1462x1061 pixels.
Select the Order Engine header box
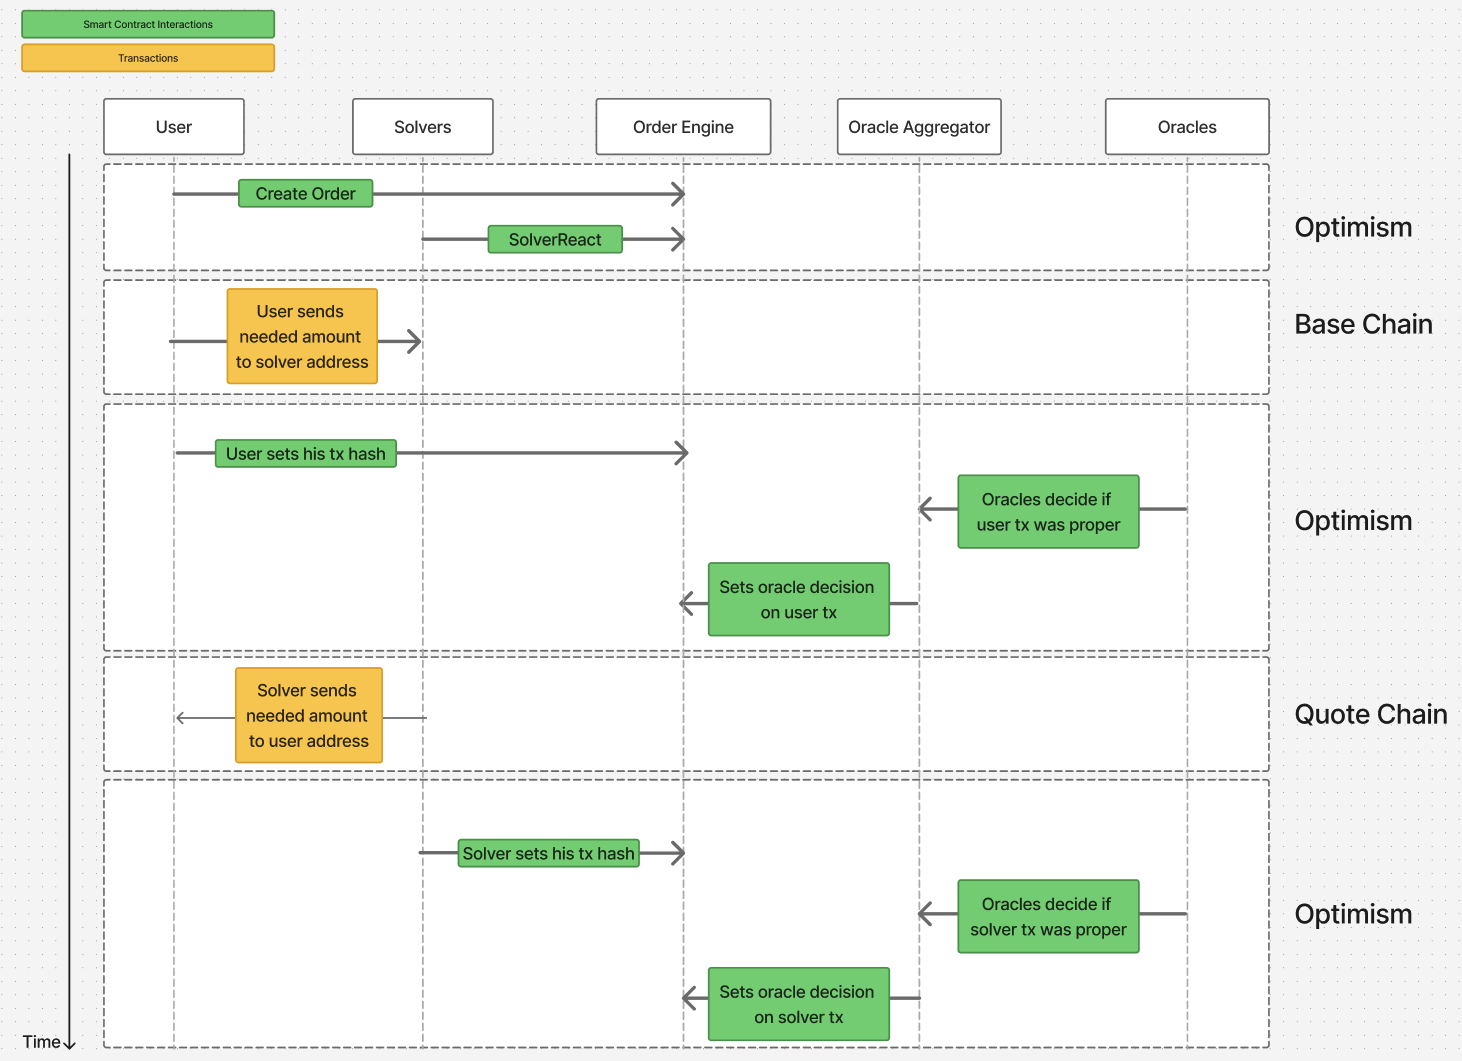(683, 127)
